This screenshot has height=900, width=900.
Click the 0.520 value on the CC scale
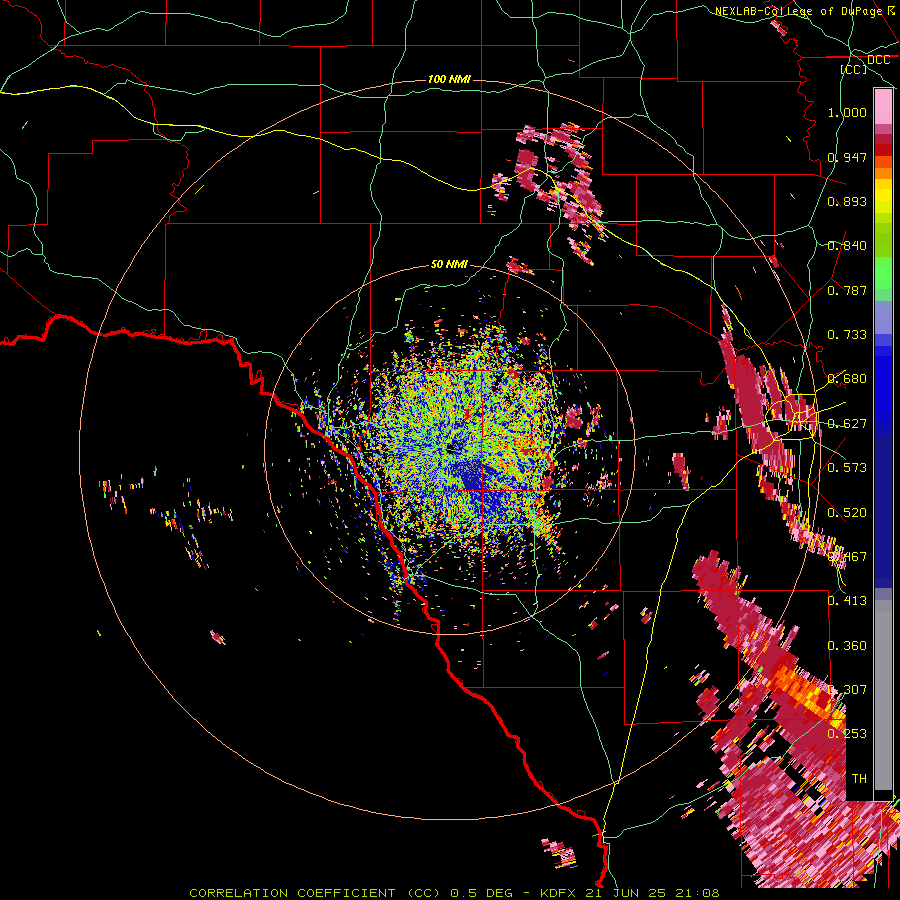coord(847,513)
